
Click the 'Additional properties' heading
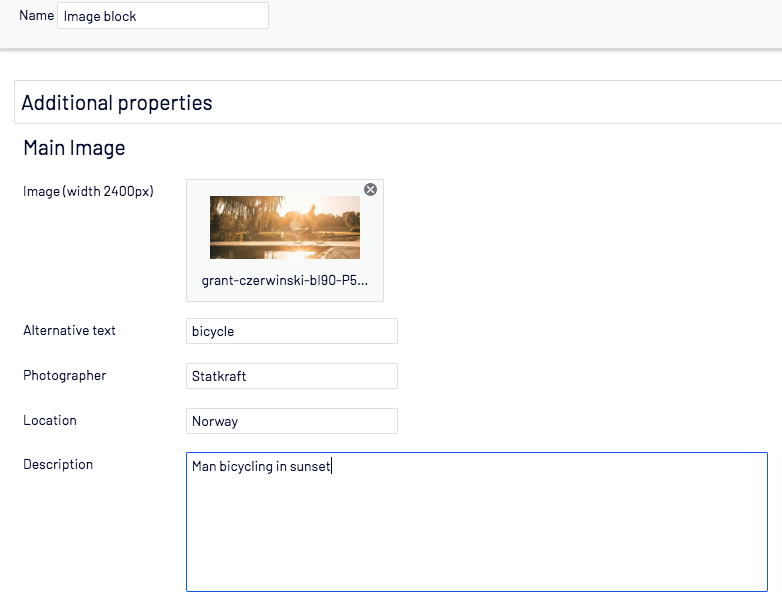pyautogui.click(x=117, y=103)
